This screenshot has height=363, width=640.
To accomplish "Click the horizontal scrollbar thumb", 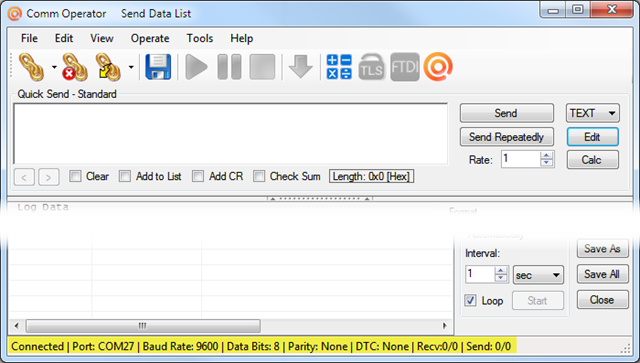I will [143, 326].
